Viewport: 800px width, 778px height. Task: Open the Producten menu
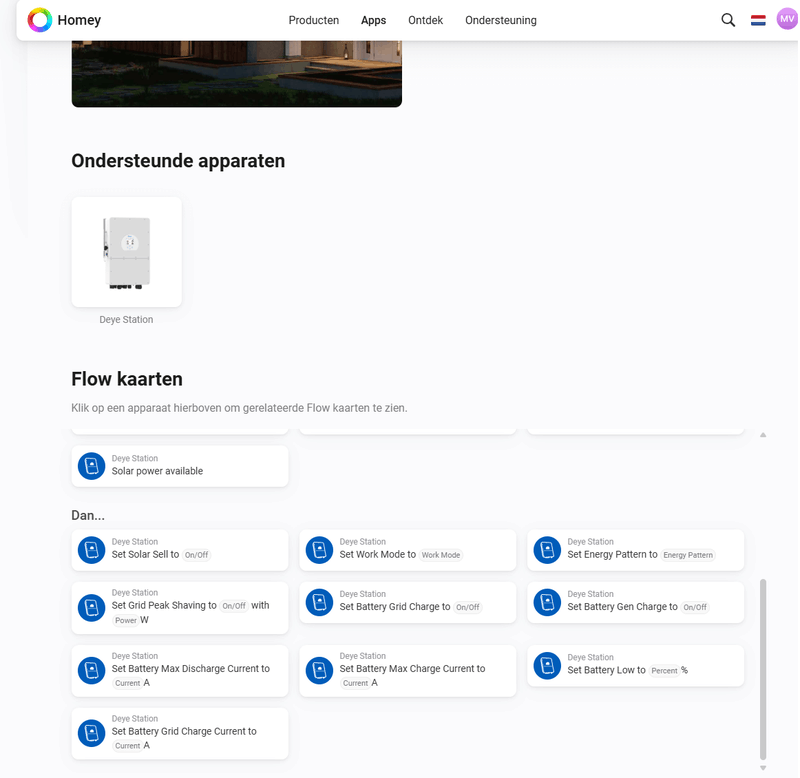314,20
